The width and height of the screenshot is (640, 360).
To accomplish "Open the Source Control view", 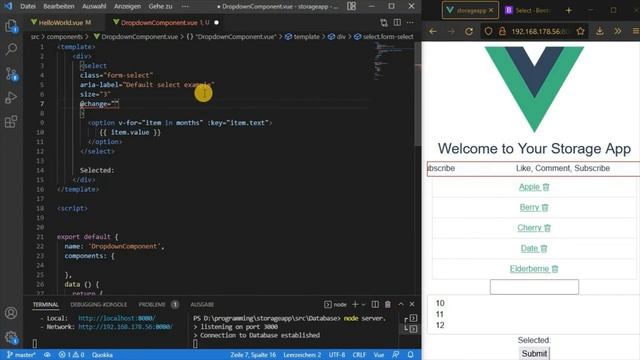I will (11, 74).
